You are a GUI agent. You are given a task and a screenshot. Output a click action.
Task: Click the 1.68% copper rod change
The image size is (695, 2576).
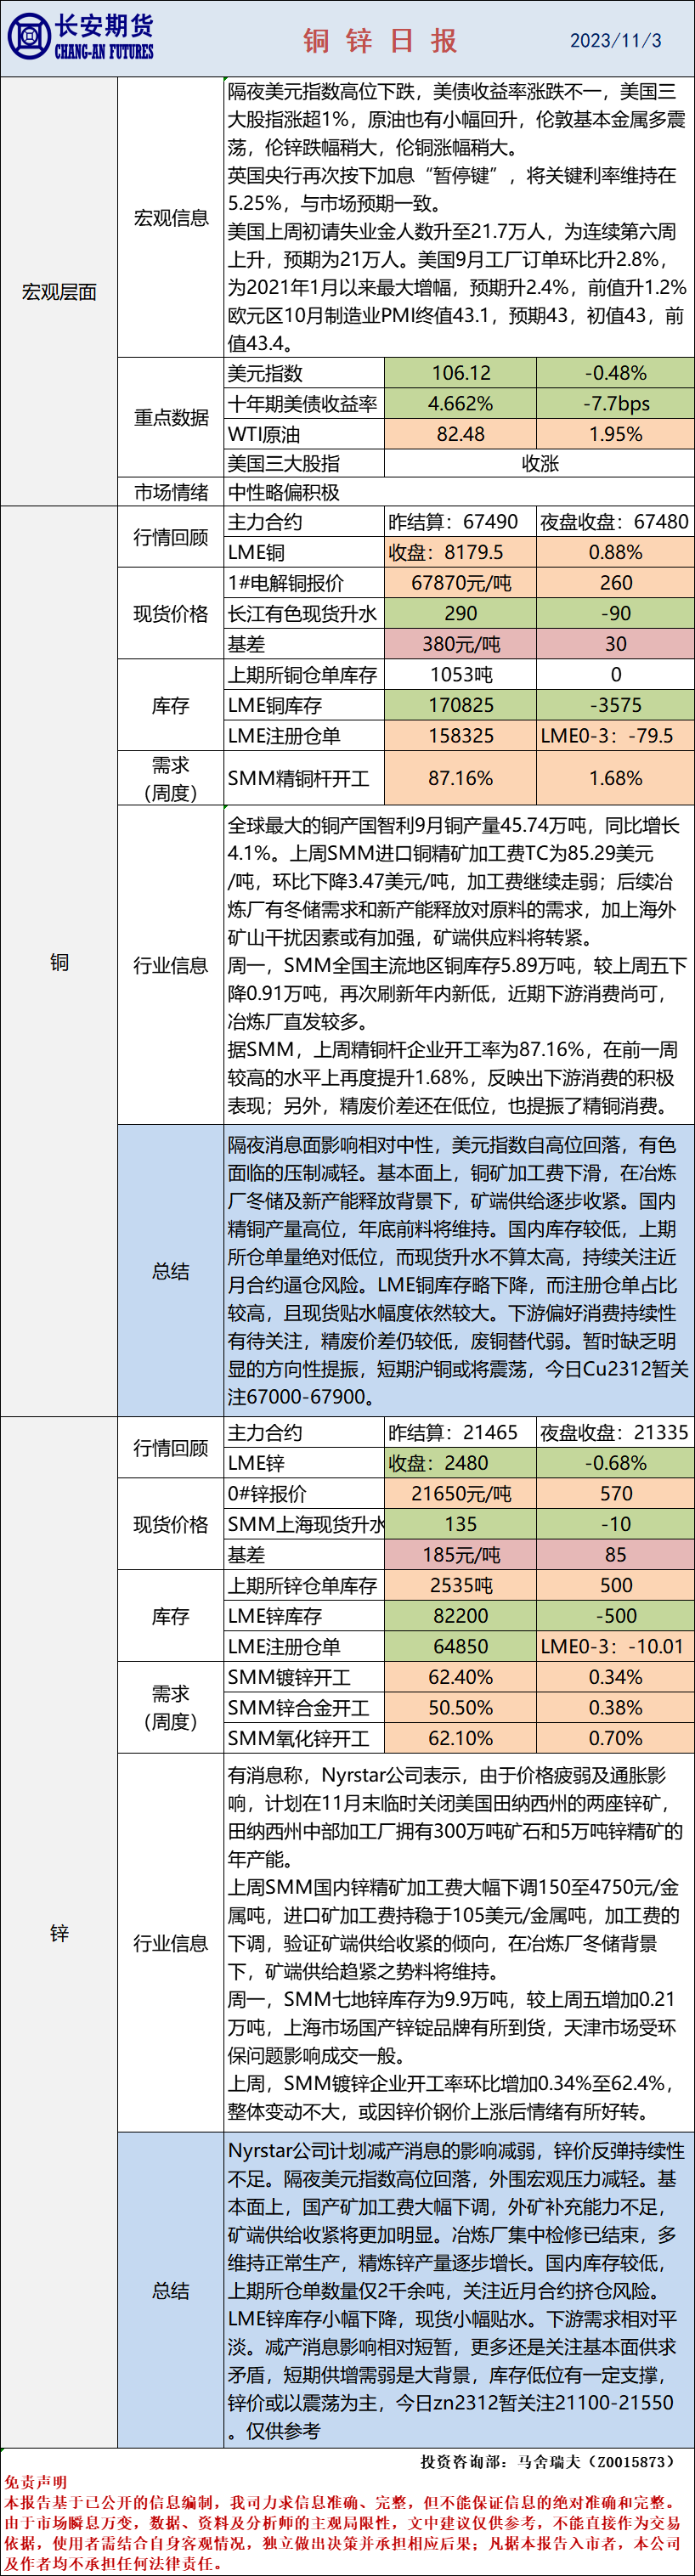(615, 778)
